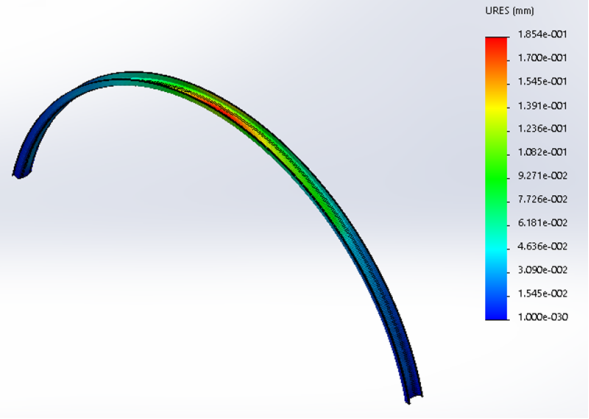Select the 1.545e-001 legend label

[542, 82]
